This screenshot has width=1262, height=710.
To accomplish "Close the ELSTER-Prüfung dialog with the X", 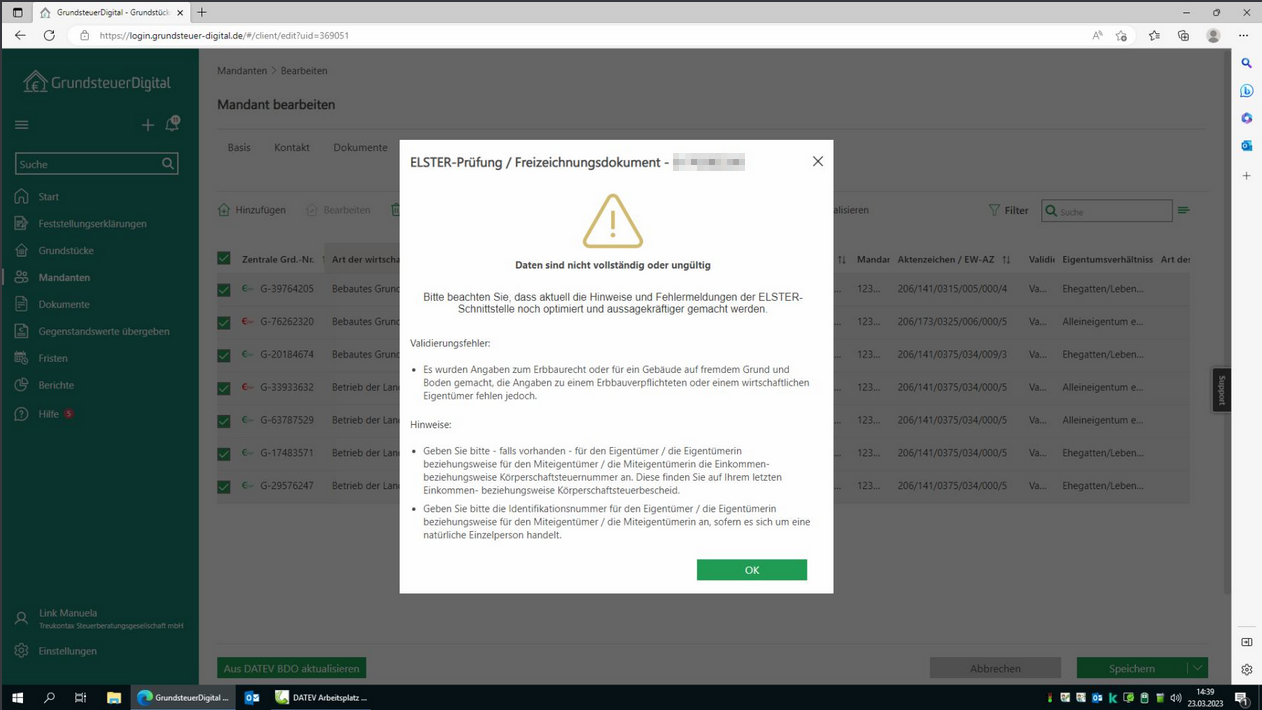I will 818,161.
